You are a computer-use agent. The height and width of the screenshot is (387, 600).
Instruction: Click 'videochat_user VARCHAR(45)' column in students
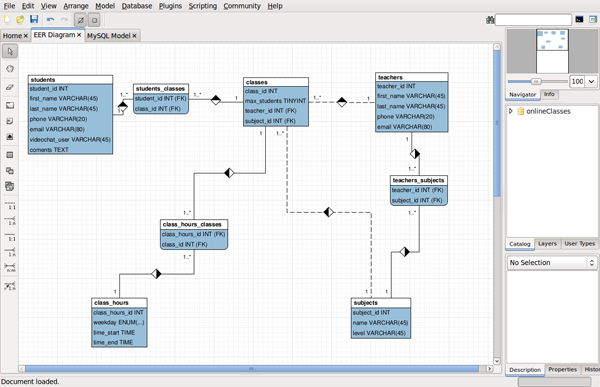point(70,140)
